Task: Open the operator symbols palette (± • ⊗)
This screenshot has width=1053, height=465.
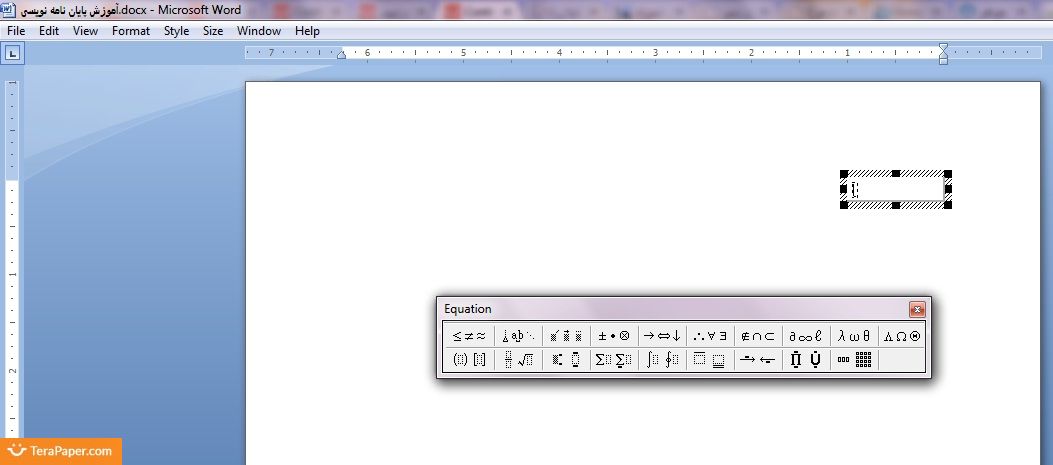Action: click(614, 336)
